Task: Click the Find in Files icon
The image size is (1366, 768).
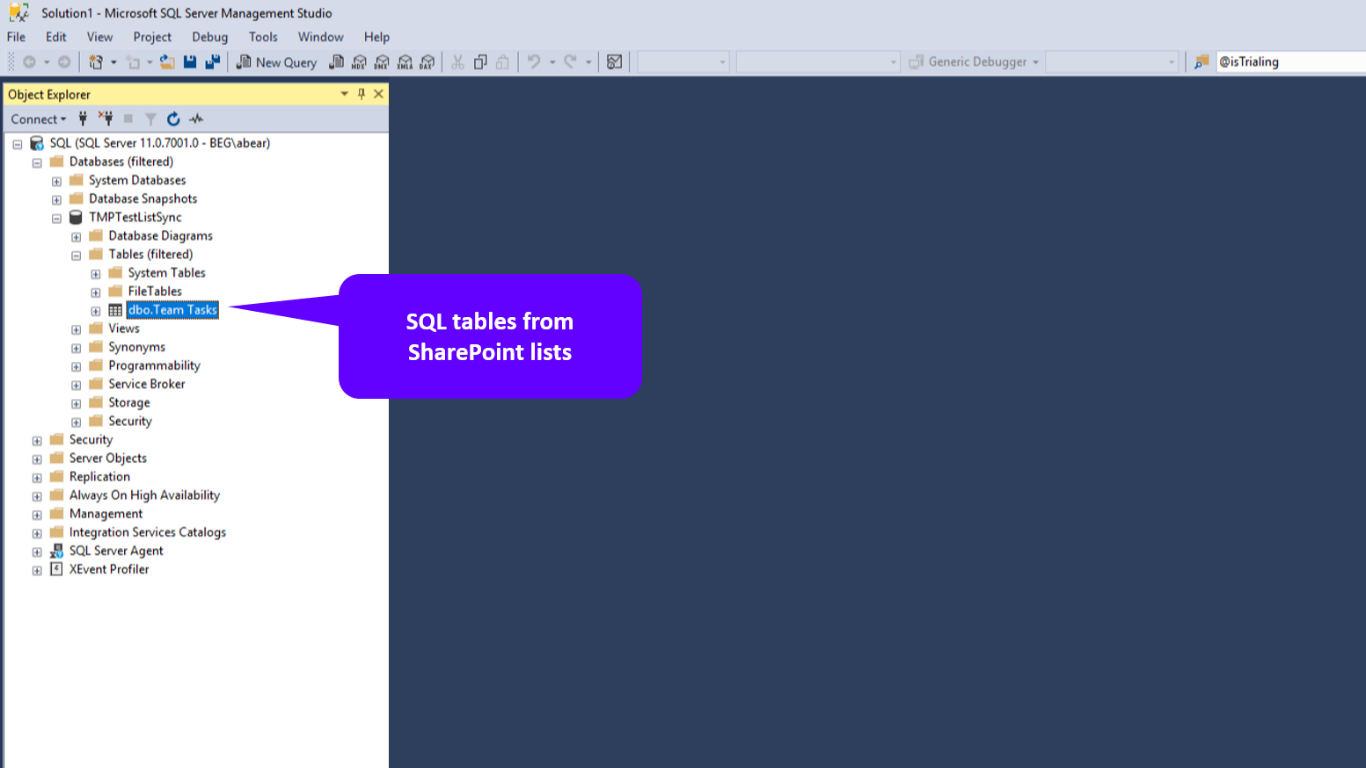Action: 1202,62
